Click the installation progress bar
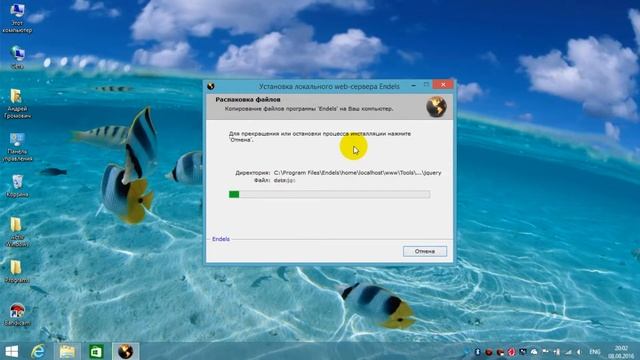Viewport: 640px width, 360px height. click(329, 194)
